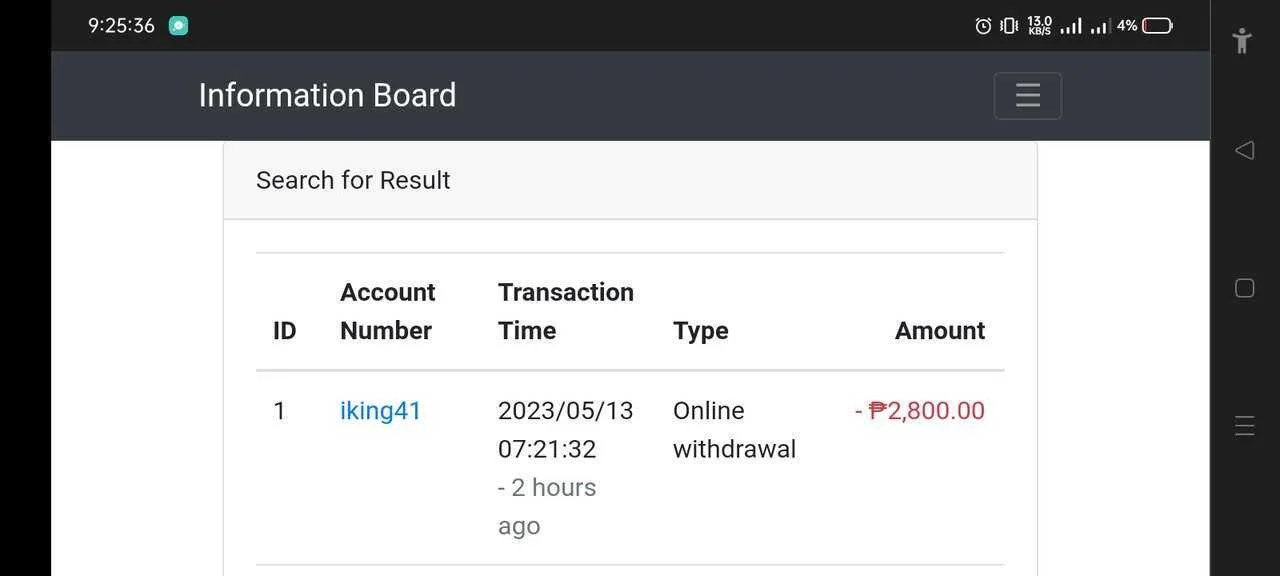Select the Amount column header
This screenshot has height=576, width=1280.
[x=940, y=331]
